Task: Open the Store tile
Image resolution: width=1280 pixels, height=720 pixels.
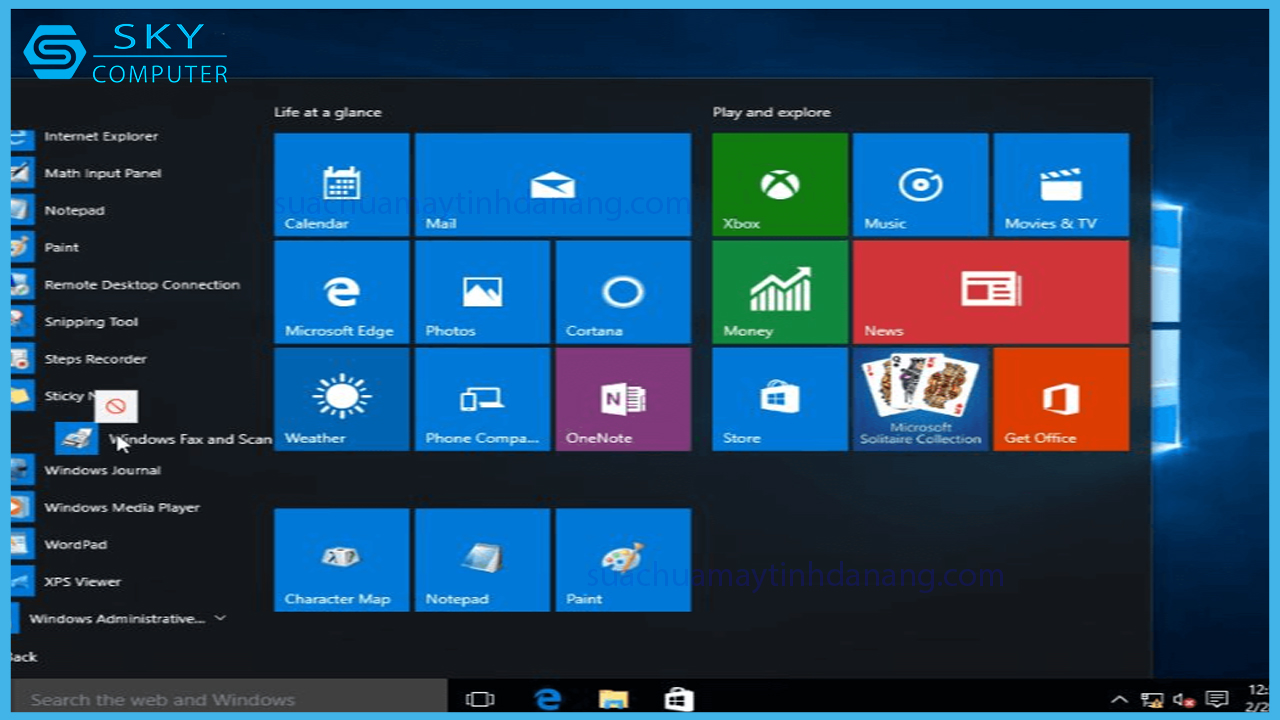Action: click(780, 399)
